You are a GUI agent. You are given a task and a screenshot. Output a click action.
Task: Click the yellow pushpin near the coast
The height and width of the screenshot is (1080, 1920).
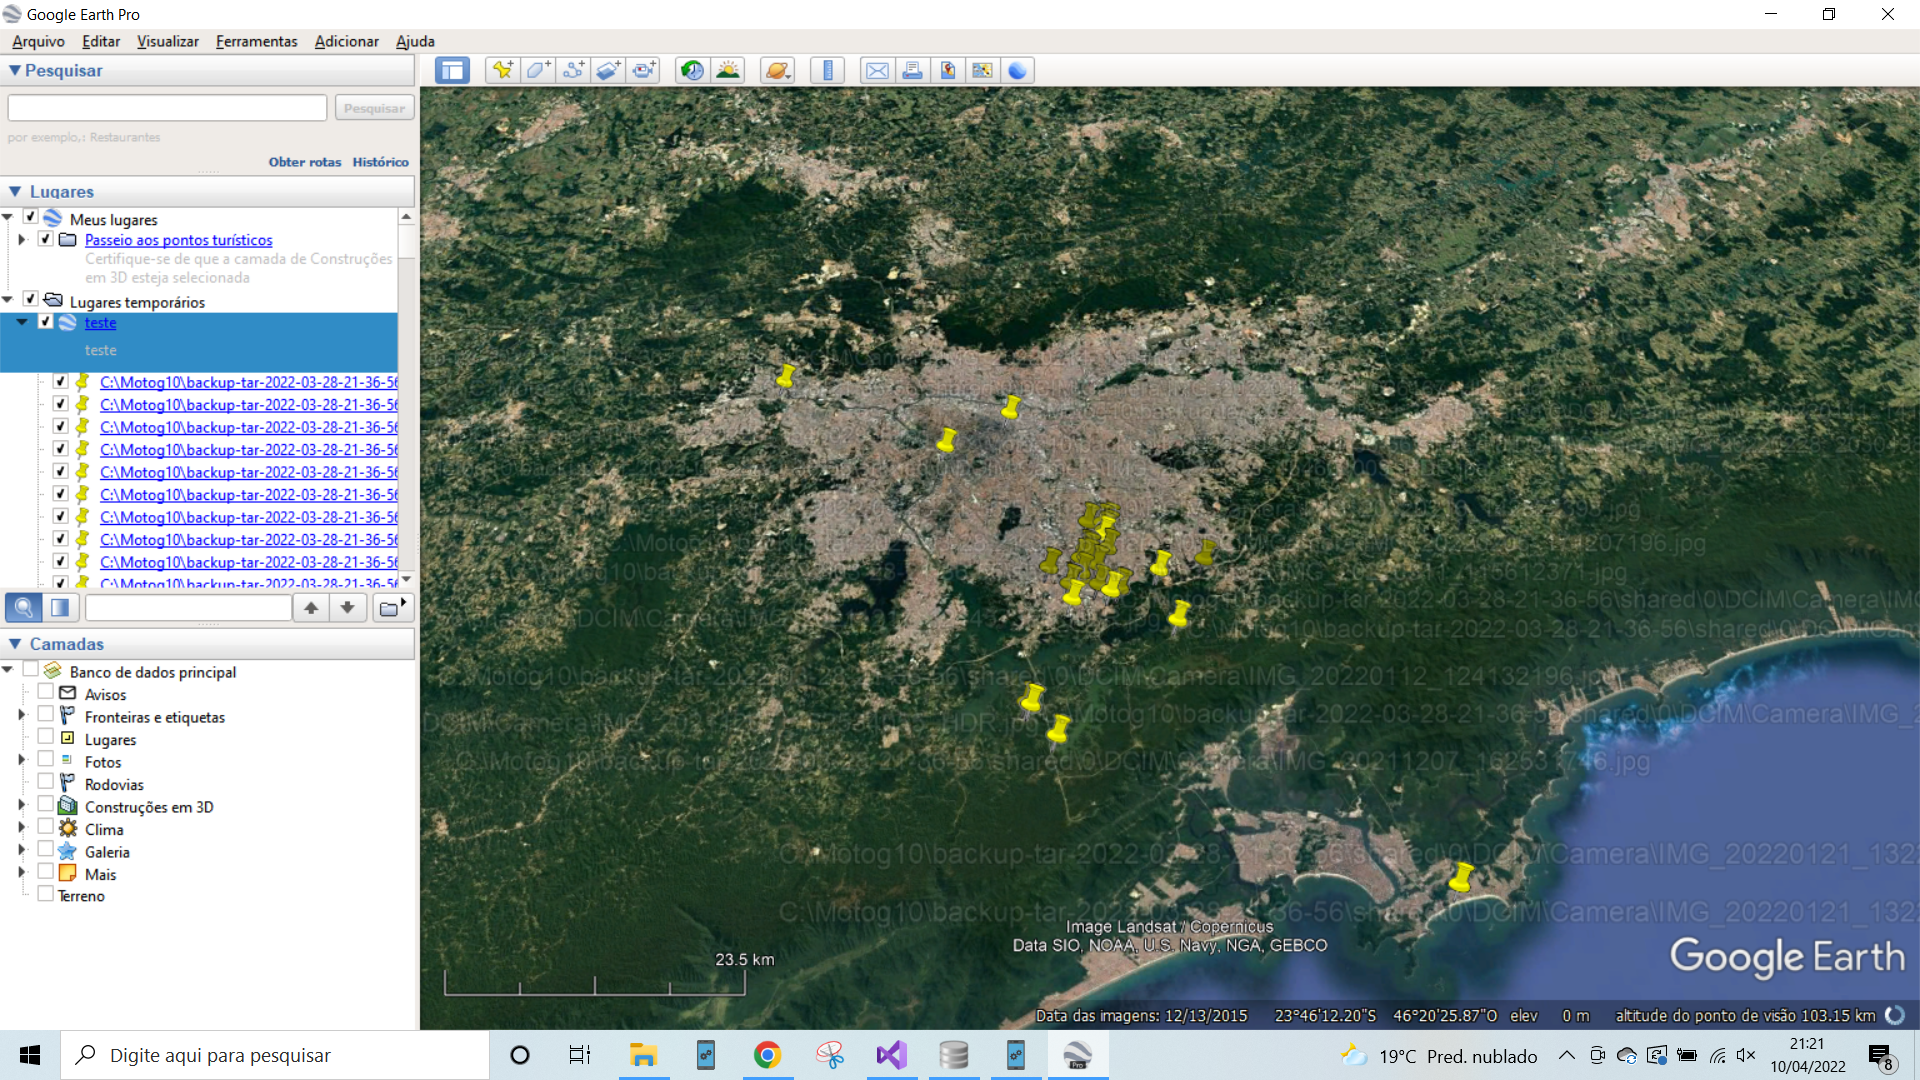point(1461,877)
